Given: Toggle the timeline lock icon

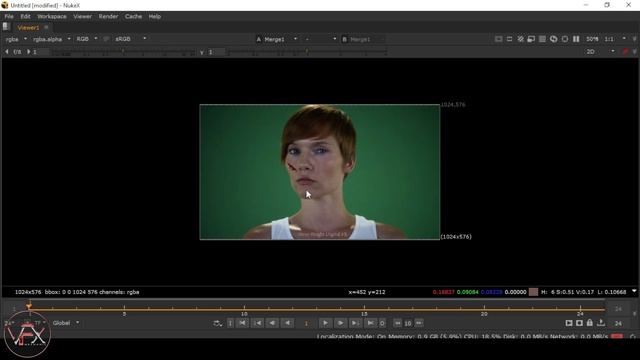Looking at the screenshot, I should pyautogui.click(x=589, y=323).
